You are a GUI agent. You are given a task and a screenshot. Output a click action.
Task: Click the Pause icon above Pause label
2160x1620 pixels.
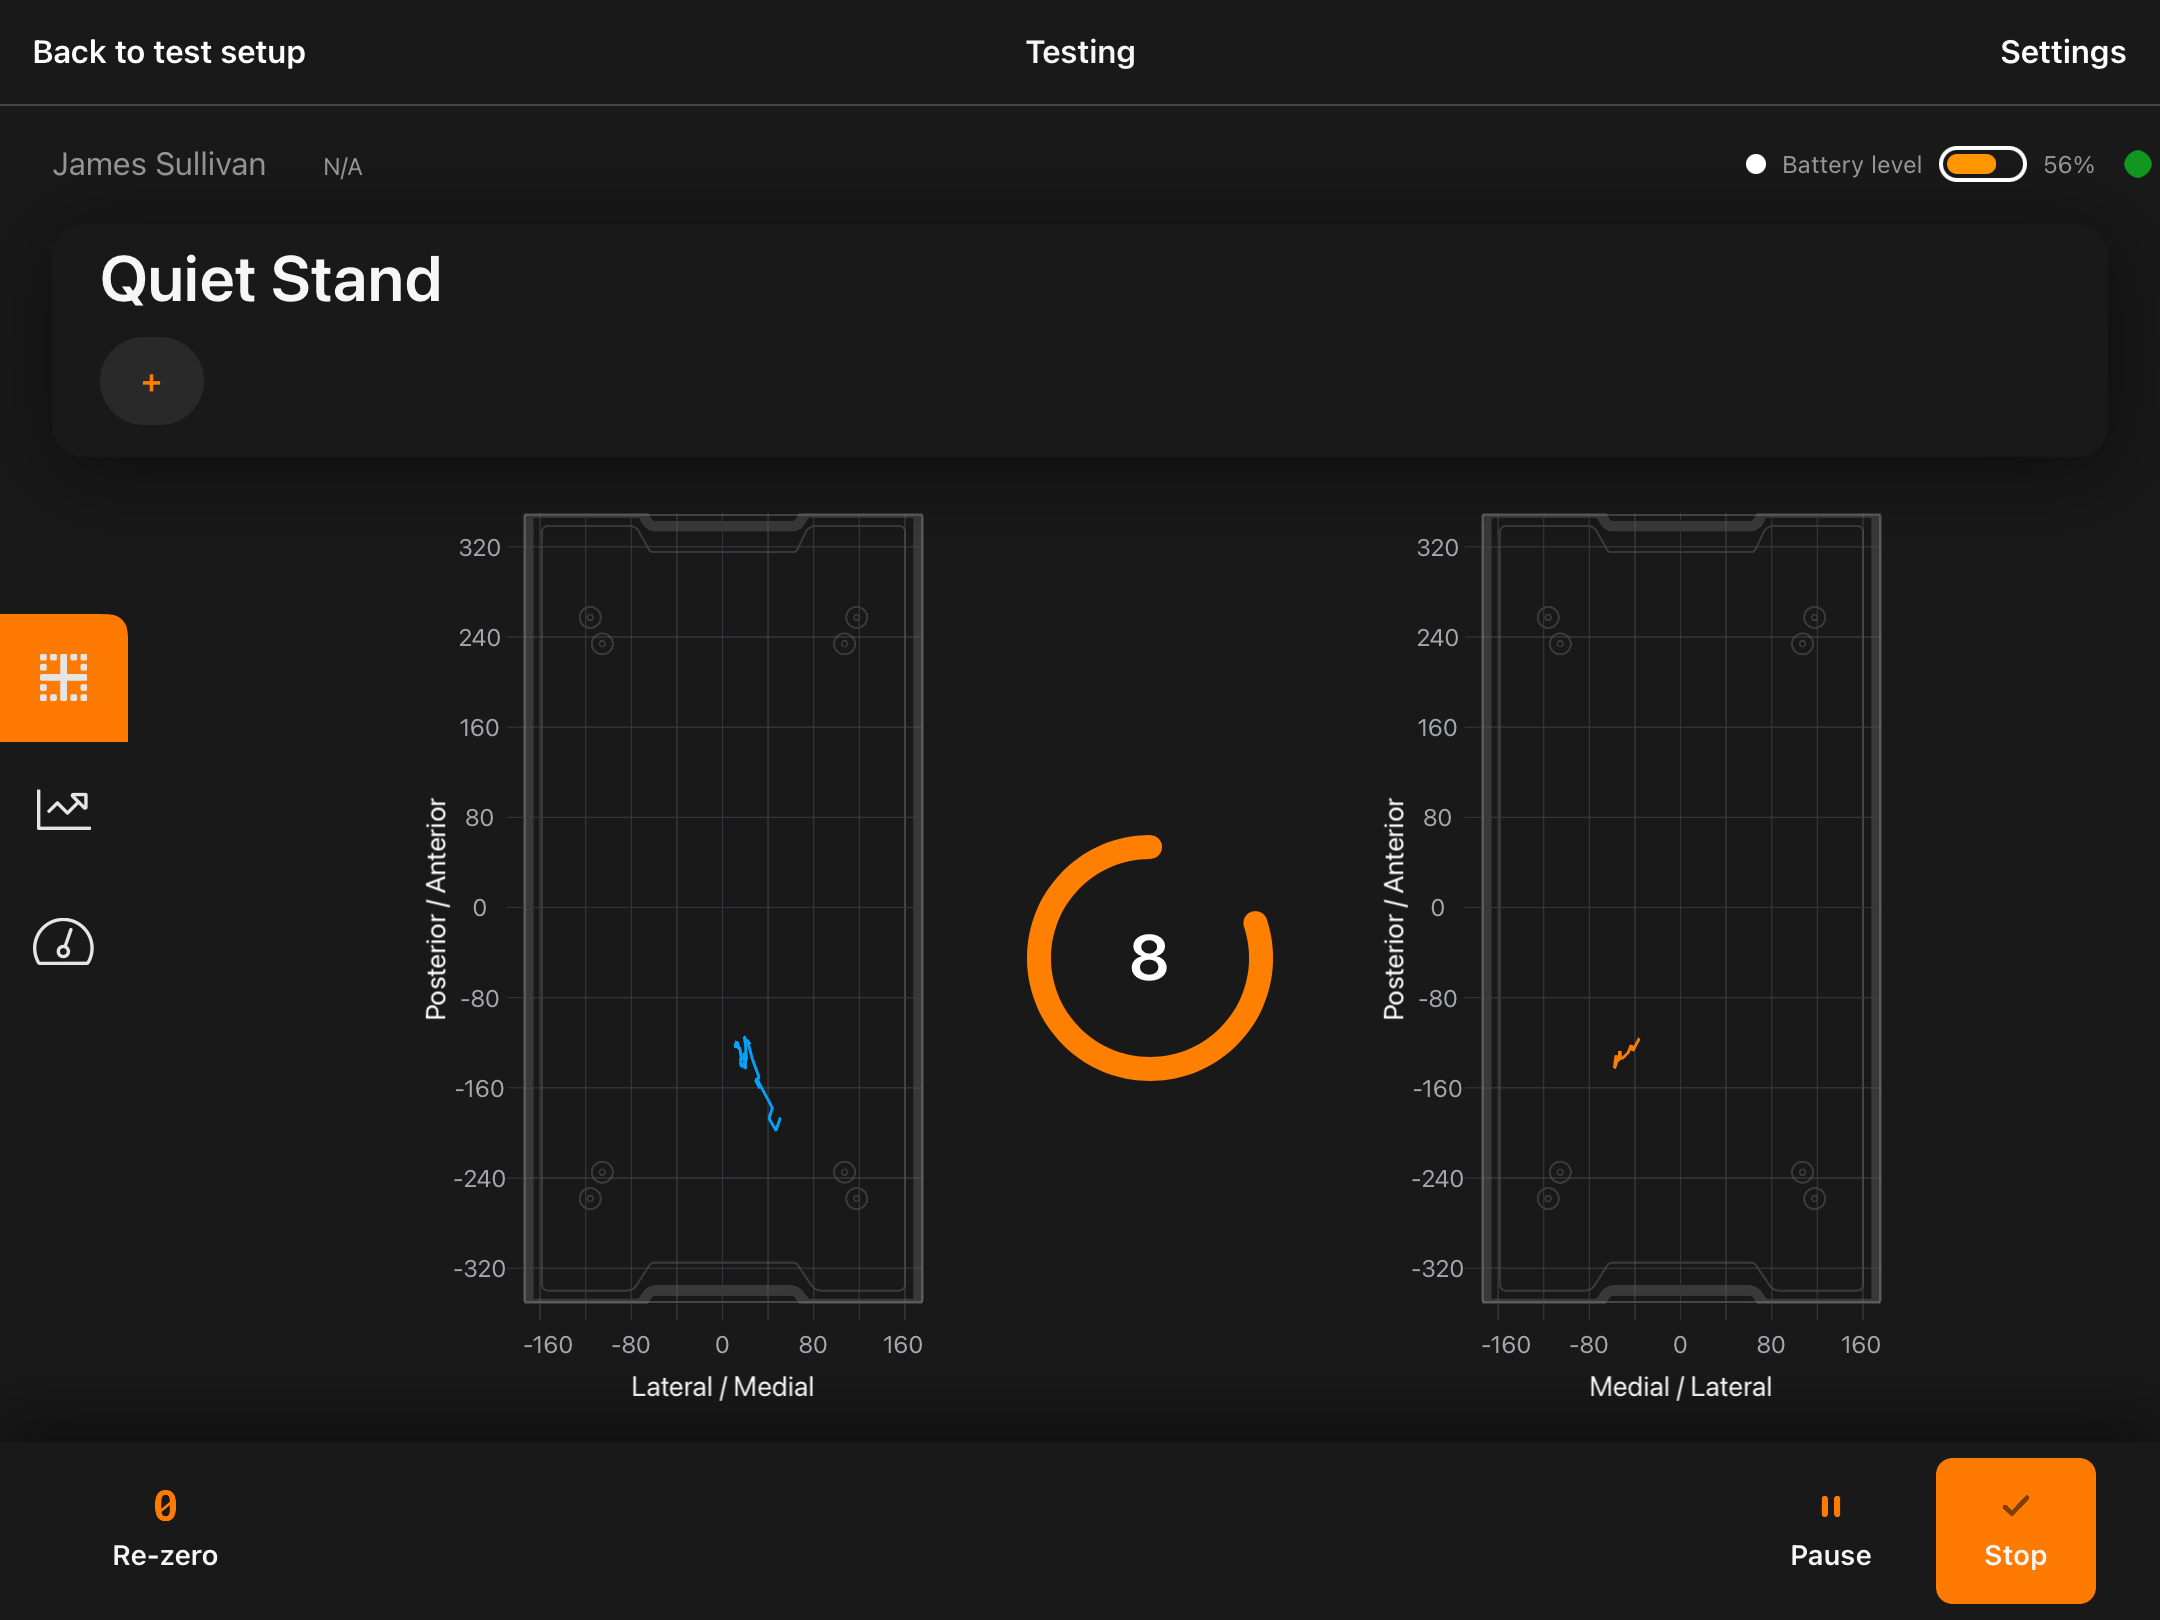point(1830,1505)
